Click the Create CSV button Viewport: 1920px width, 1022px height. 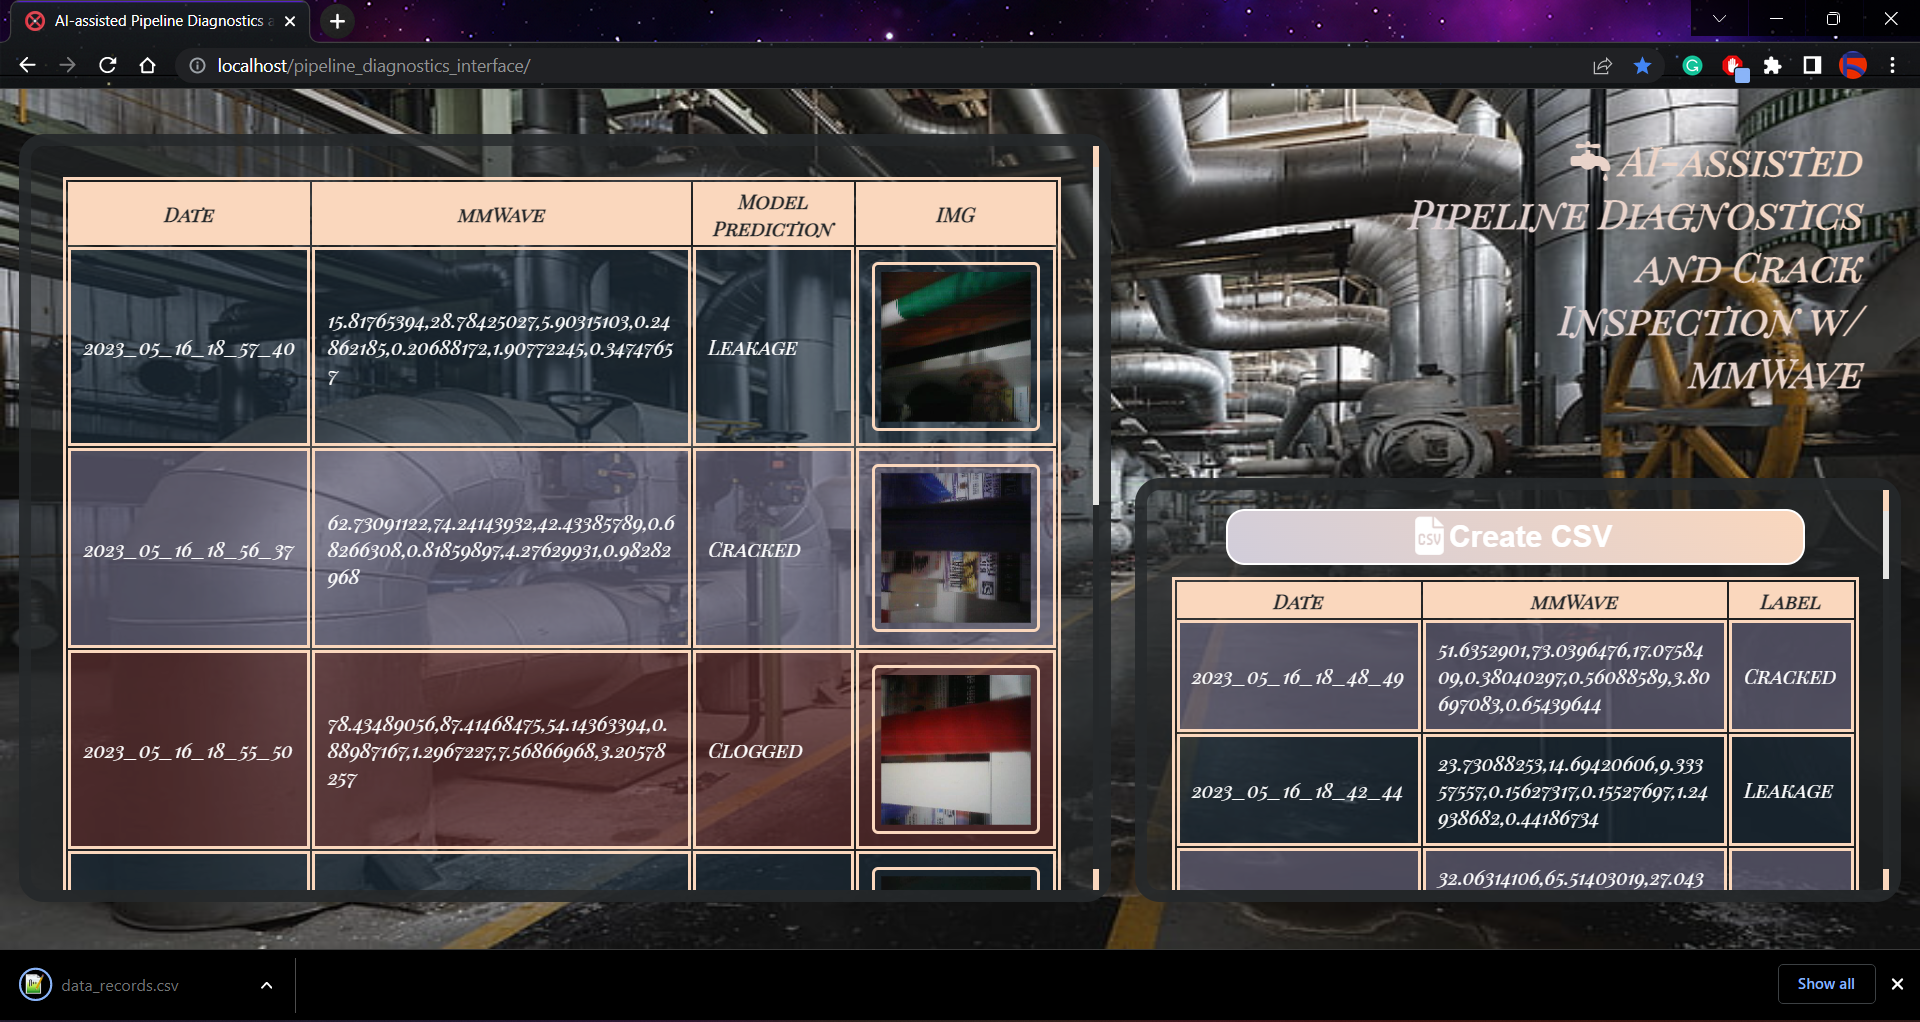coord(1515,536)
